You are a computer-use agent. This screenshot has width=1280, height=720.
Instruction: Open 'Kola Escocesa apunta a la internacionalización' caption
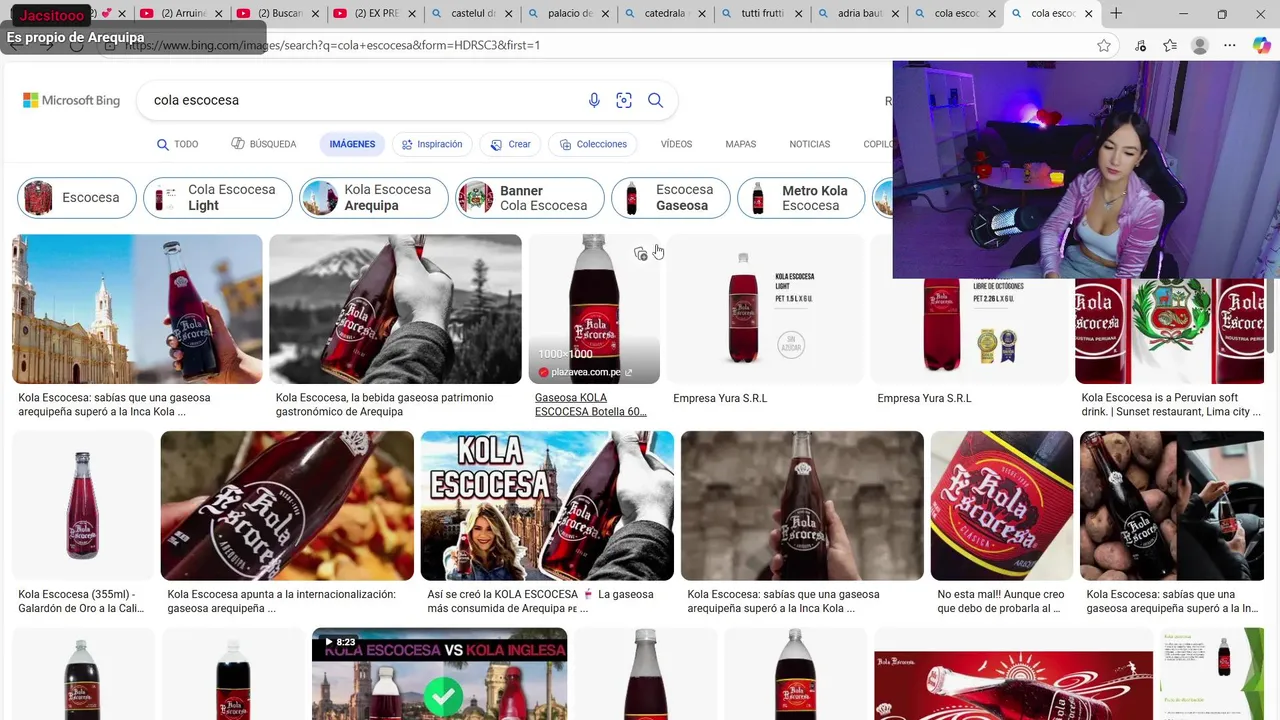[x=281, y=601]
